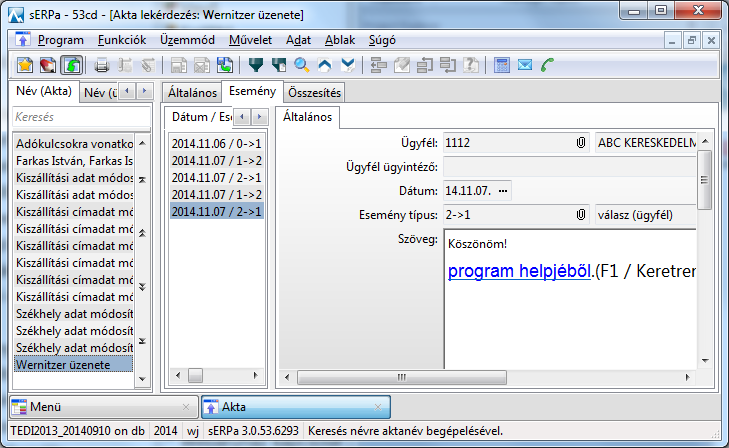Viewport: 729px width, 448px height.
Task: Click the horizontal scrollbar thumb under the Szöveg panel
Action: (402, 377)
